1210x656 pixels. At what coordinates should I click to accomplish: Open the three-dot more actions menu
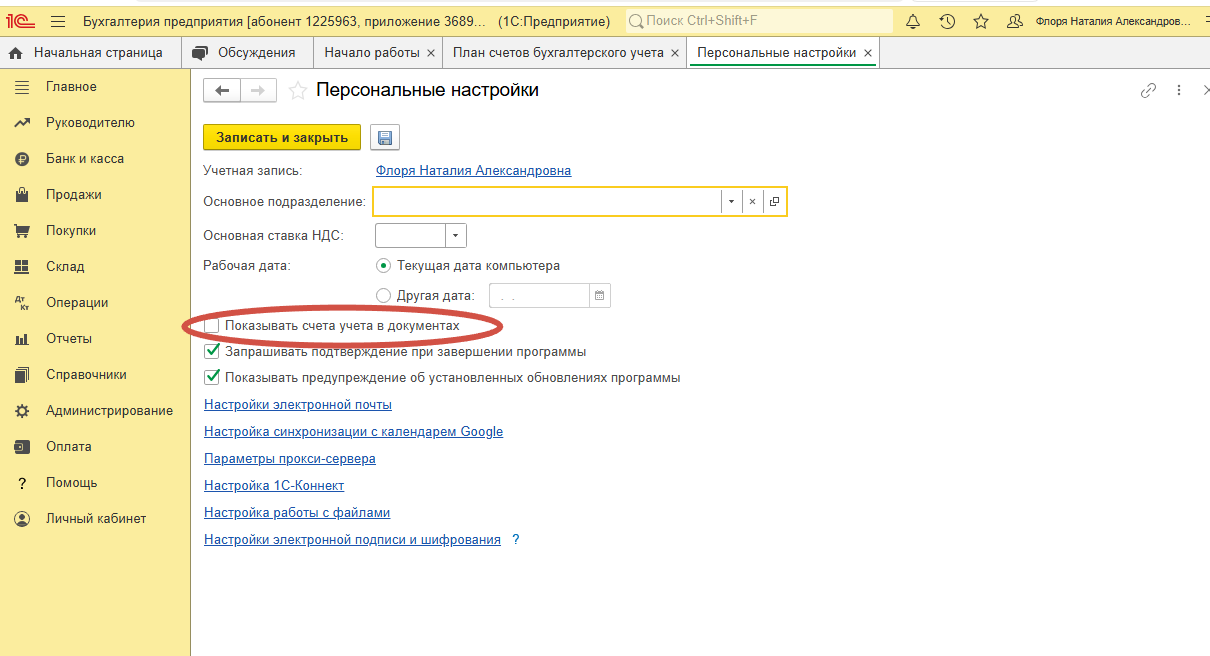point(1179,91)
